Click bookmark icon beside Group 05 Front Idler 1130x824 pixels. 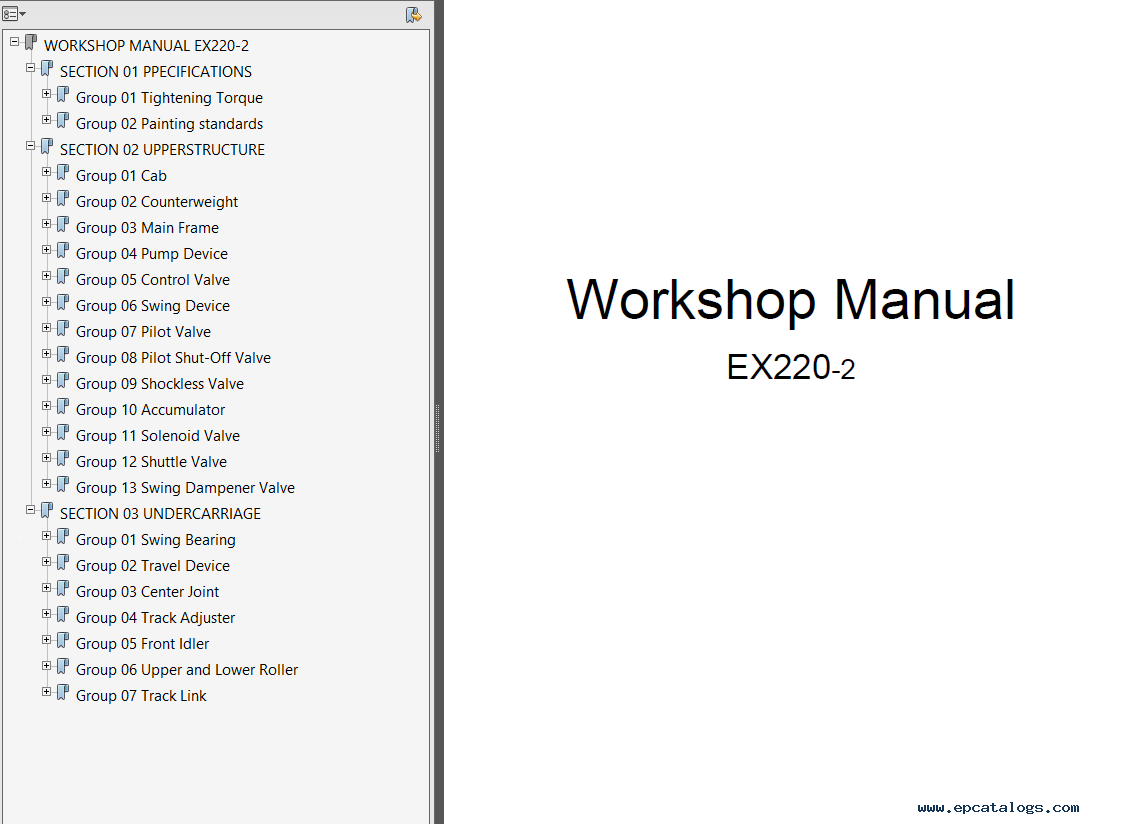click(x=63, y=640)
